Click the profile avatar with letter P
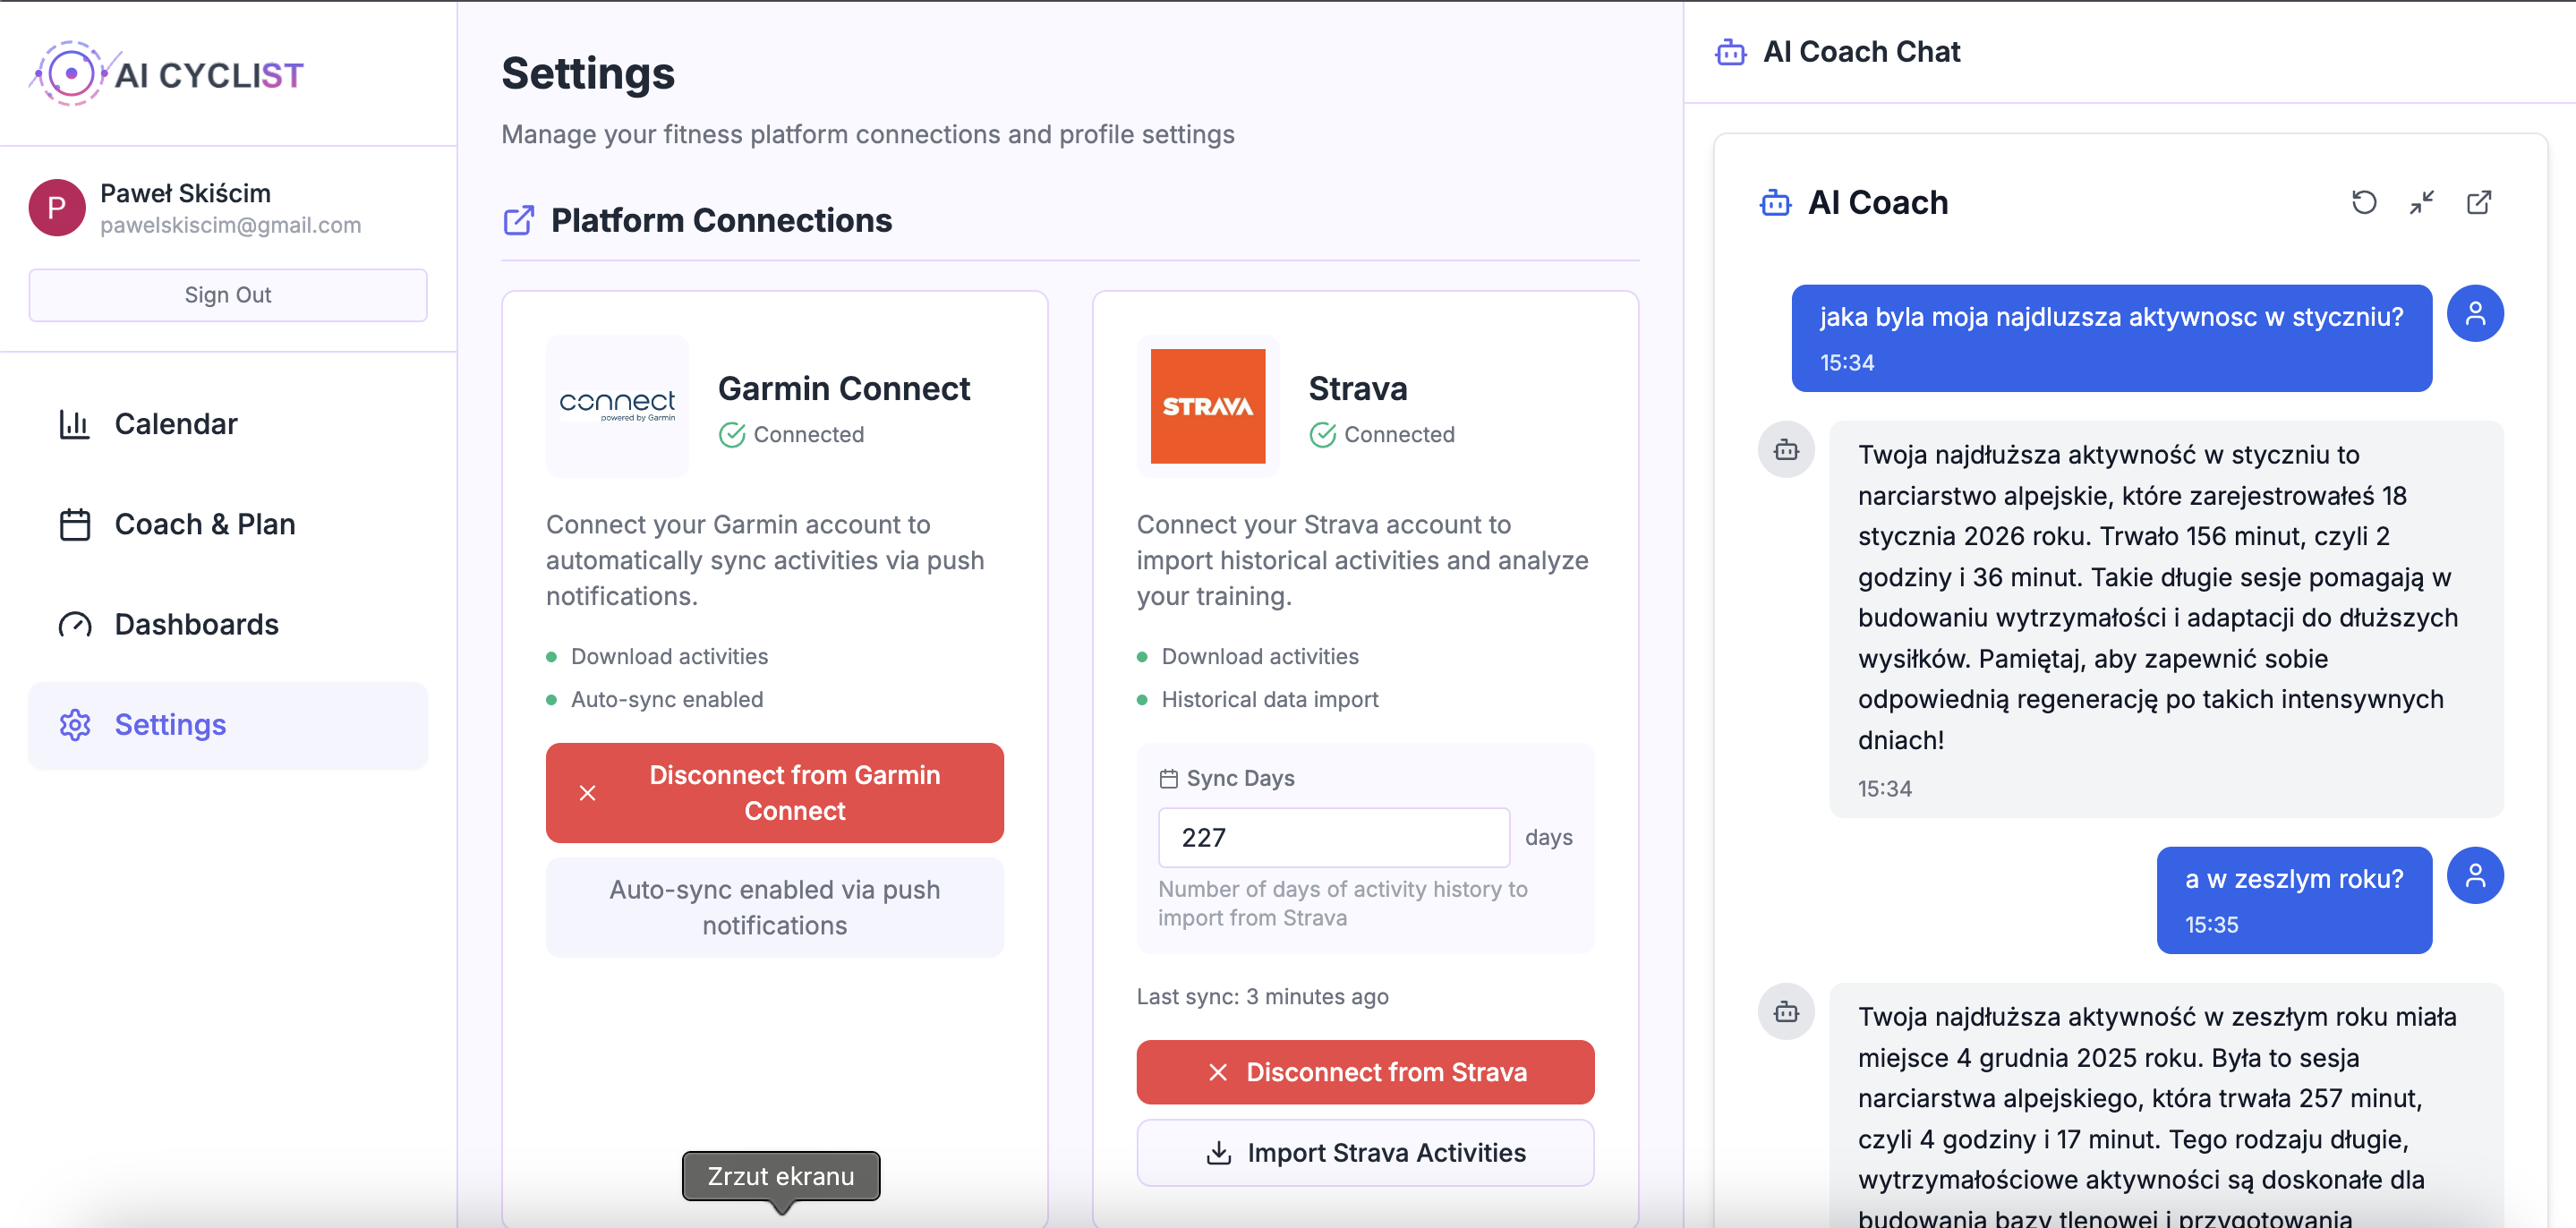Screen dimensions: 2576x1228 57,208
